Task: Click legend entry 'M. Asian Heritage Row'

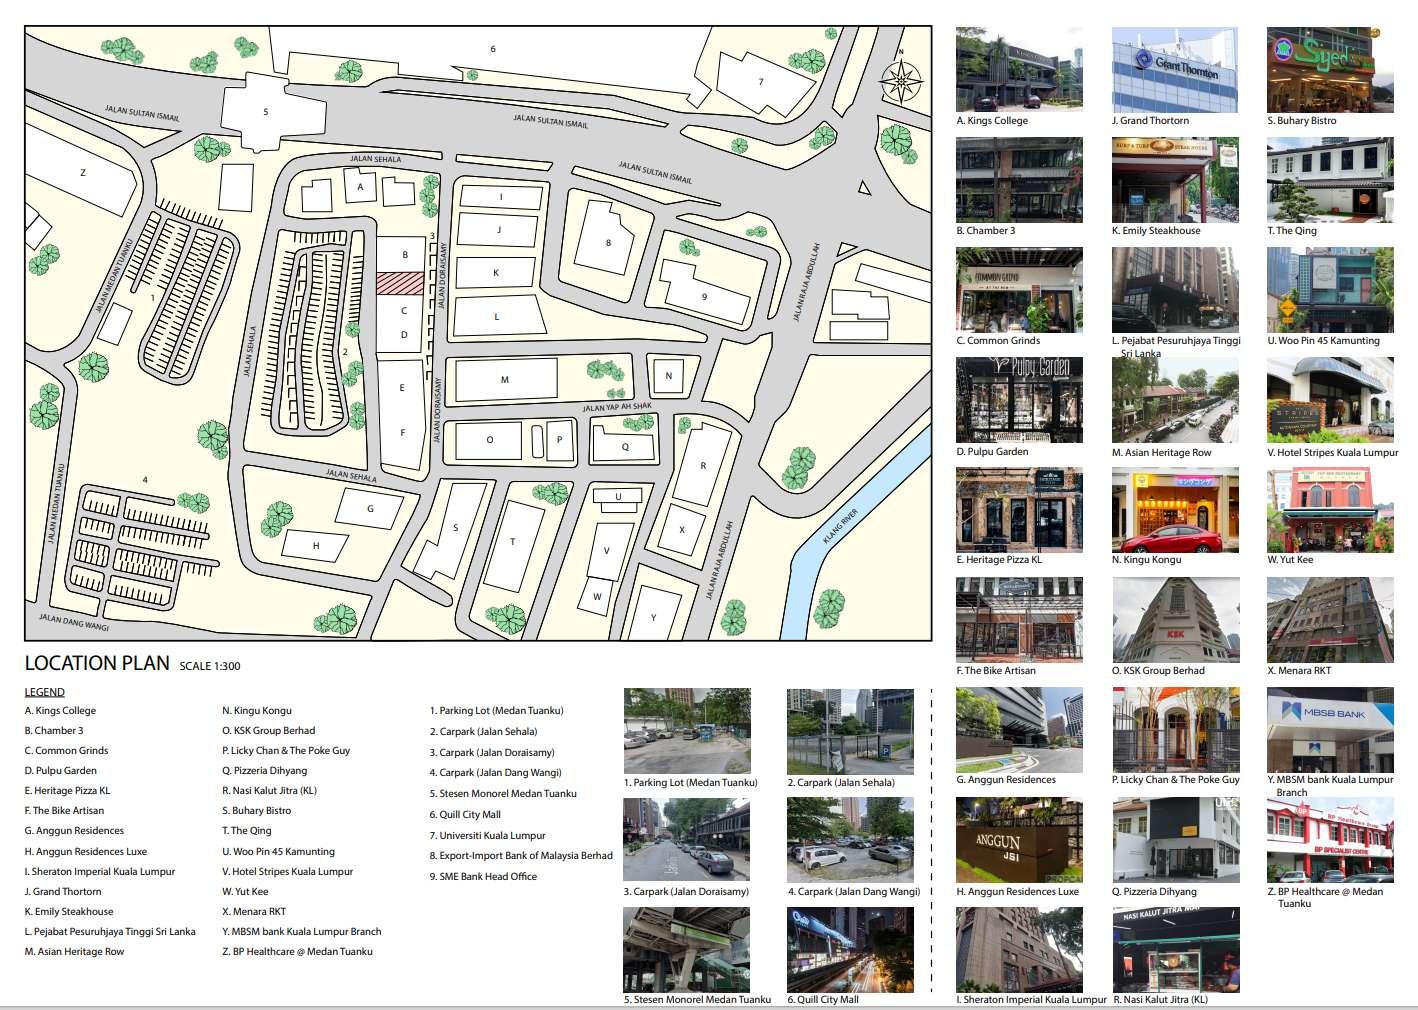Action: 74,952
